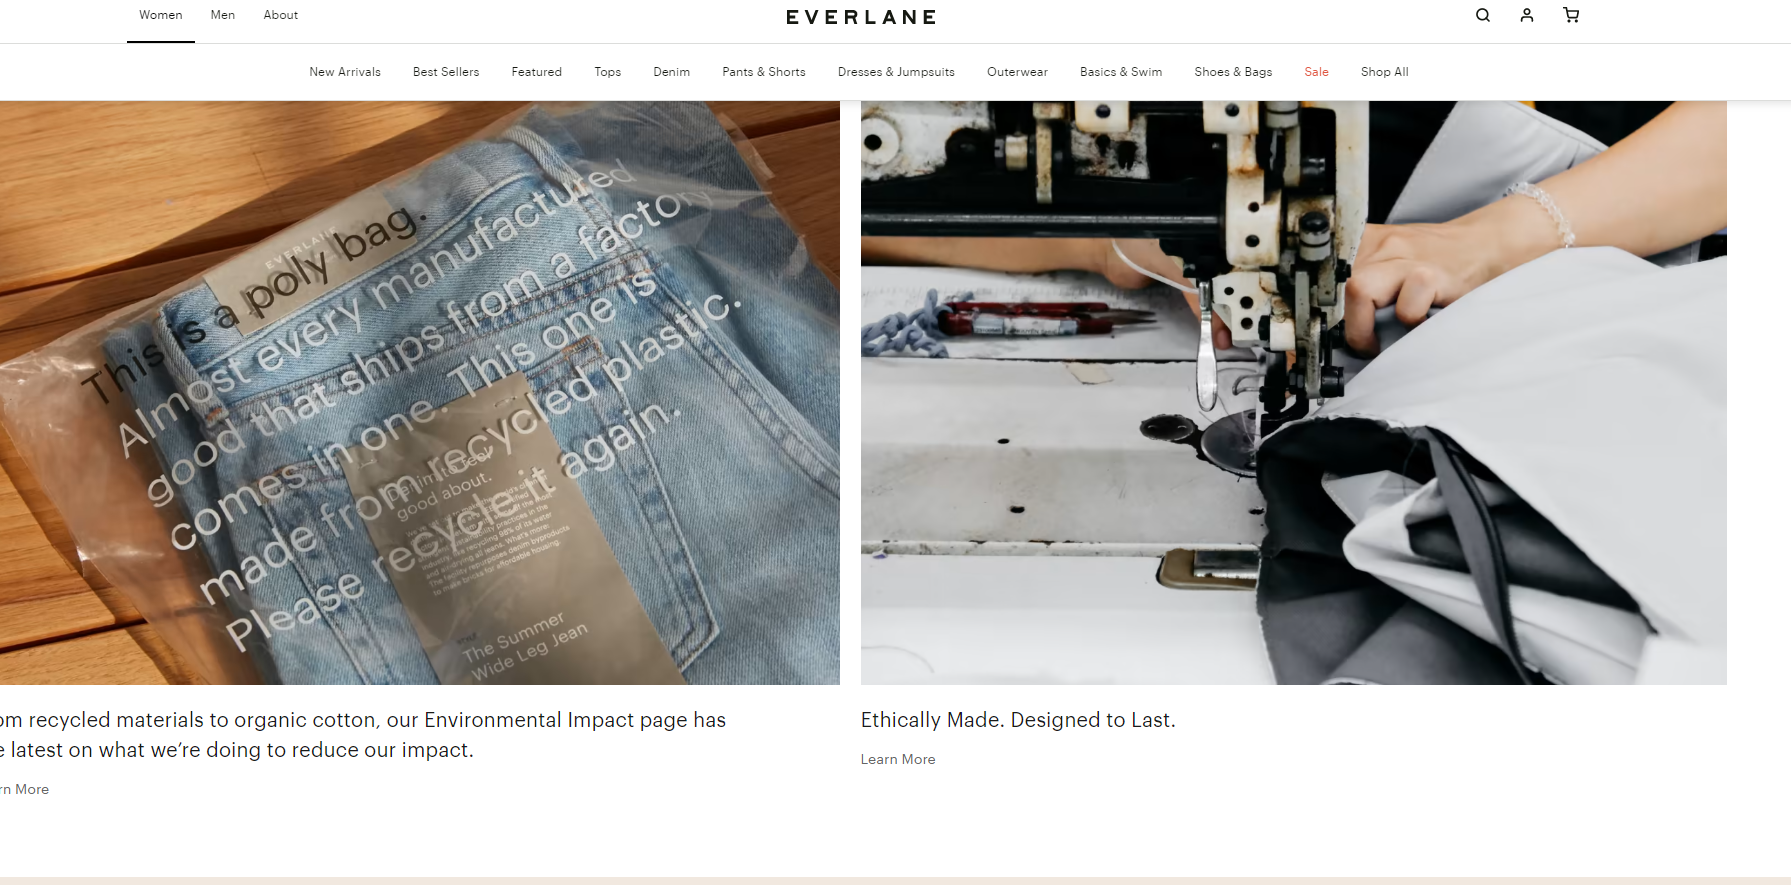This screenshot has width=1791, height=885.
Task: Open the account profile icon
Action: tap(1527, 15)
